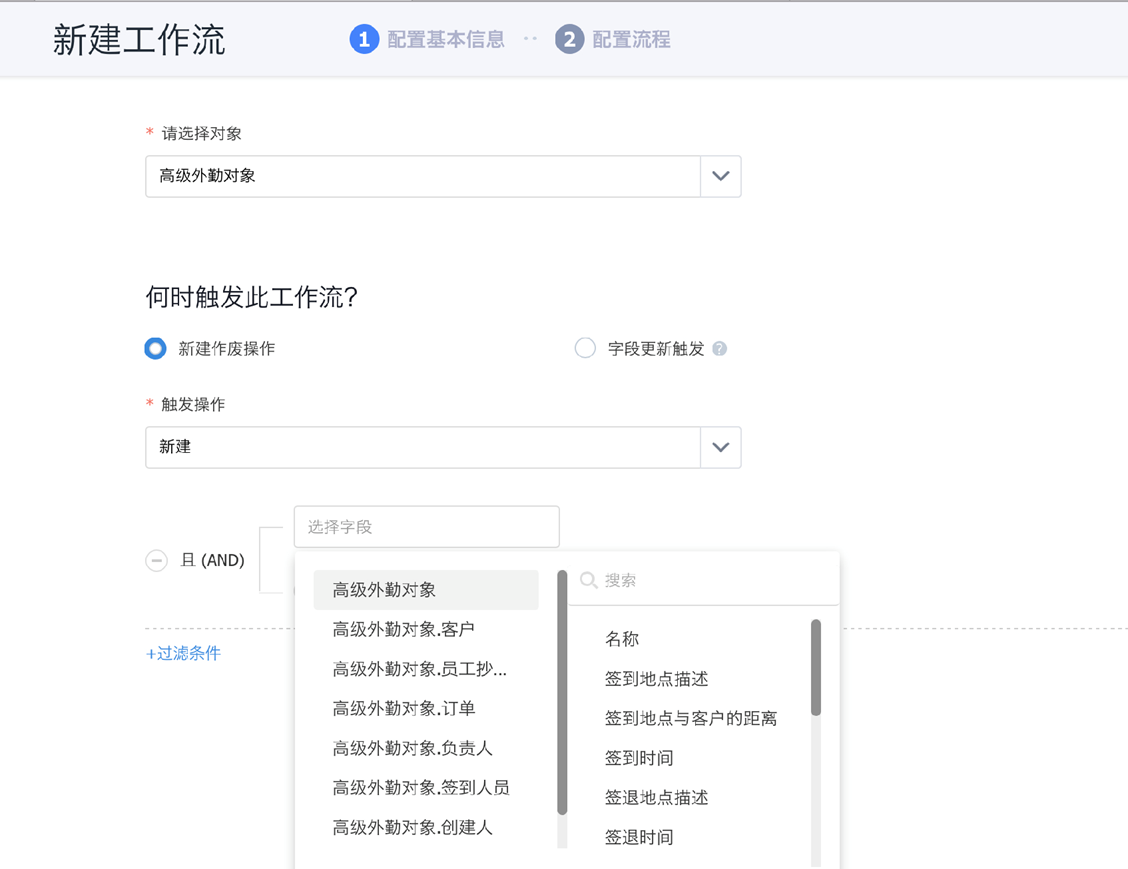Choose 高级外勤对象.订单 in the object list

pyautogui.click(x=403, y=708)
